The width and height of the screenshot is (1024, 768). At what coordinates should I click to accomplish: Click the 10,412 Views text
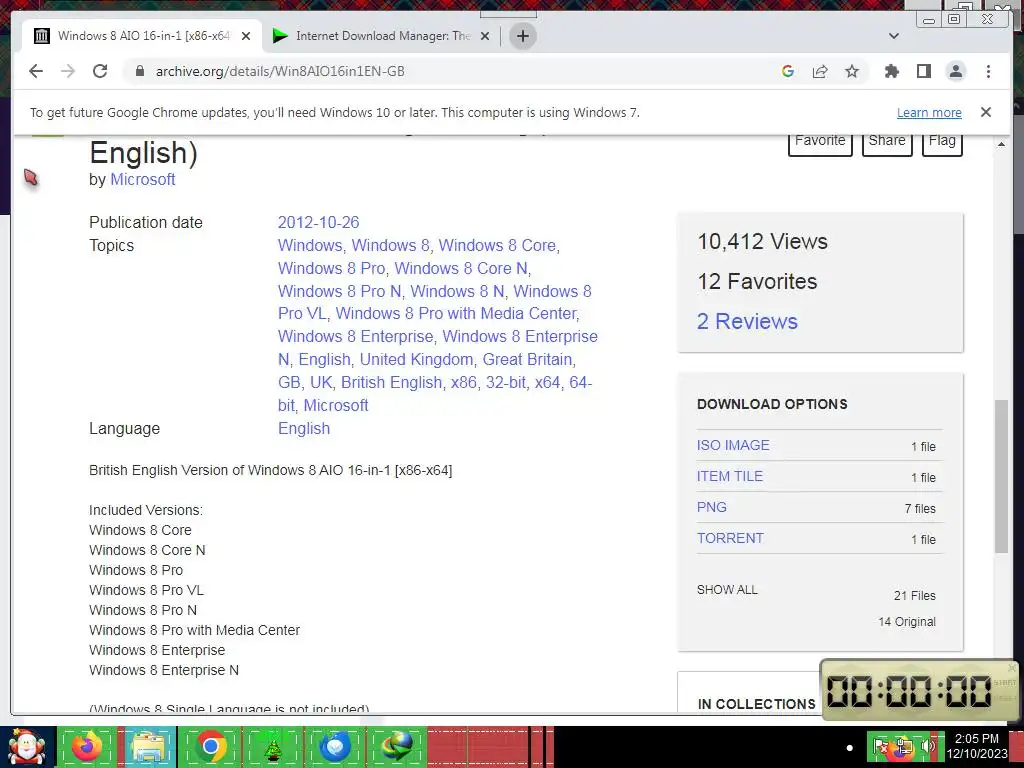(762, 242)
